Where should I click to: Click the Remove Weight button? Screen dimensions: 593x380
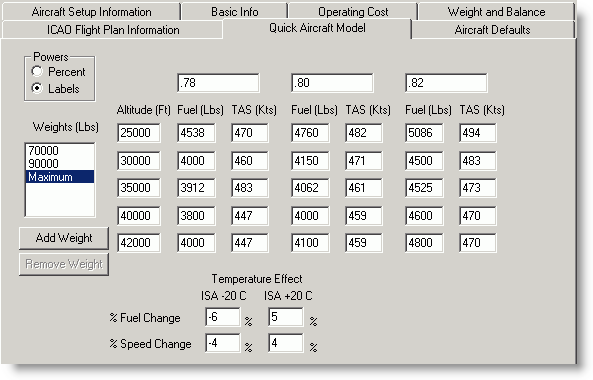(64, 264)
